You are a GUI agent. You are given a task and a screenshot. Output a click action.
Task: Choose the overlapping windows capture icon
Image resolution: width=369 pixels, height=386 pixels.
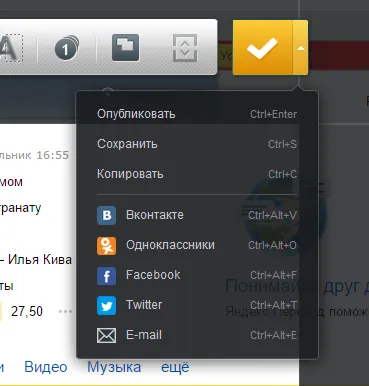[x=125, y=48]
